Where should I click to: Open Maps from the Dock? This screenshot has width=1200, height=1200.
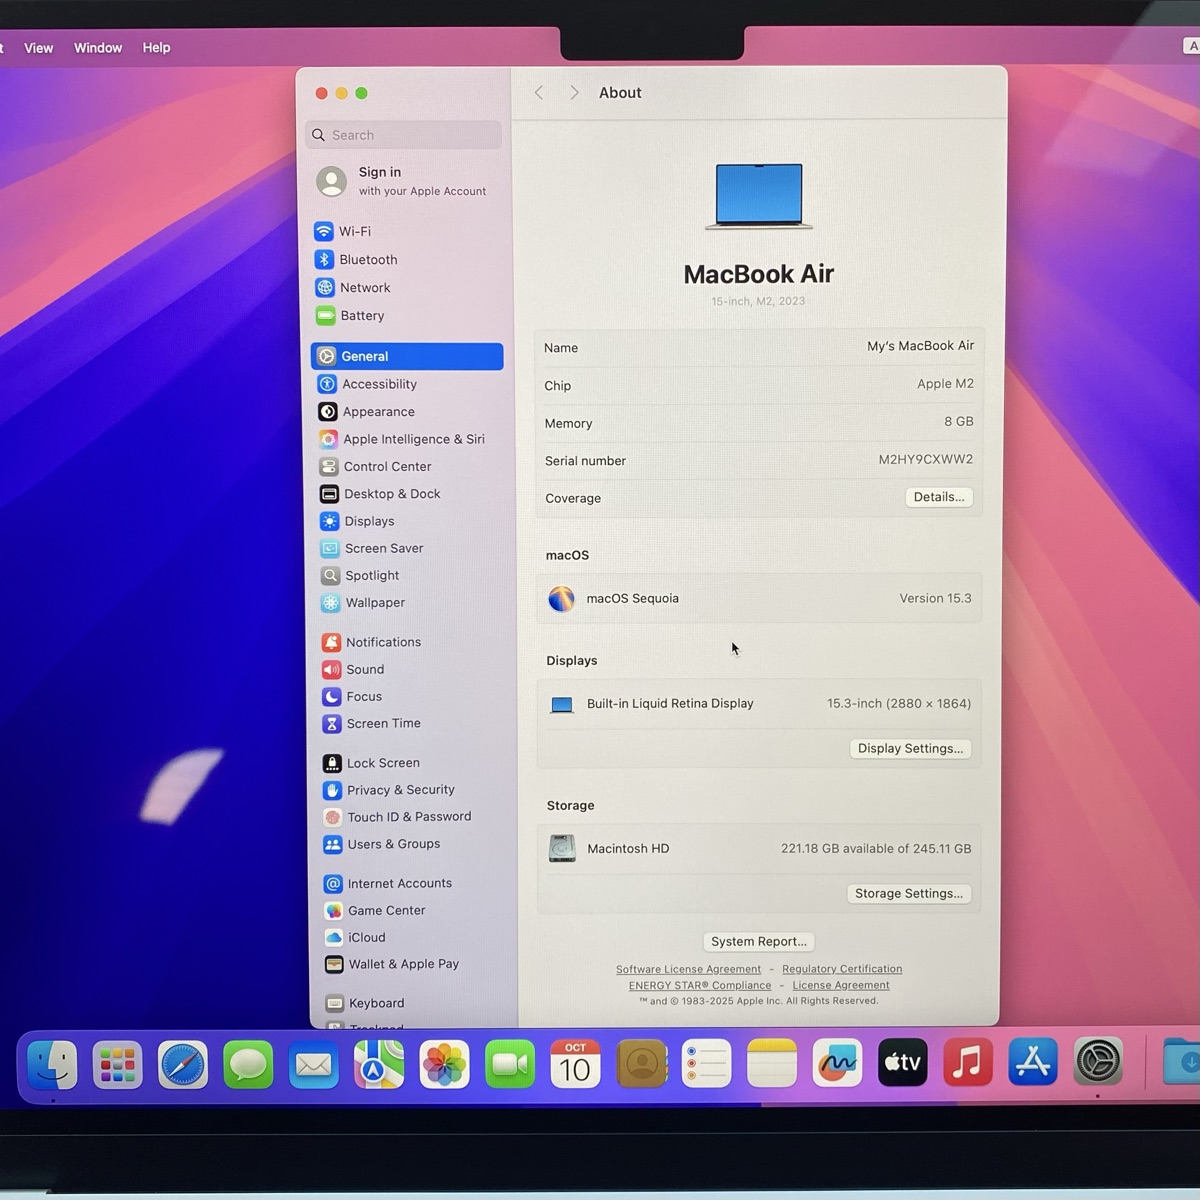tap(379, 1065)
